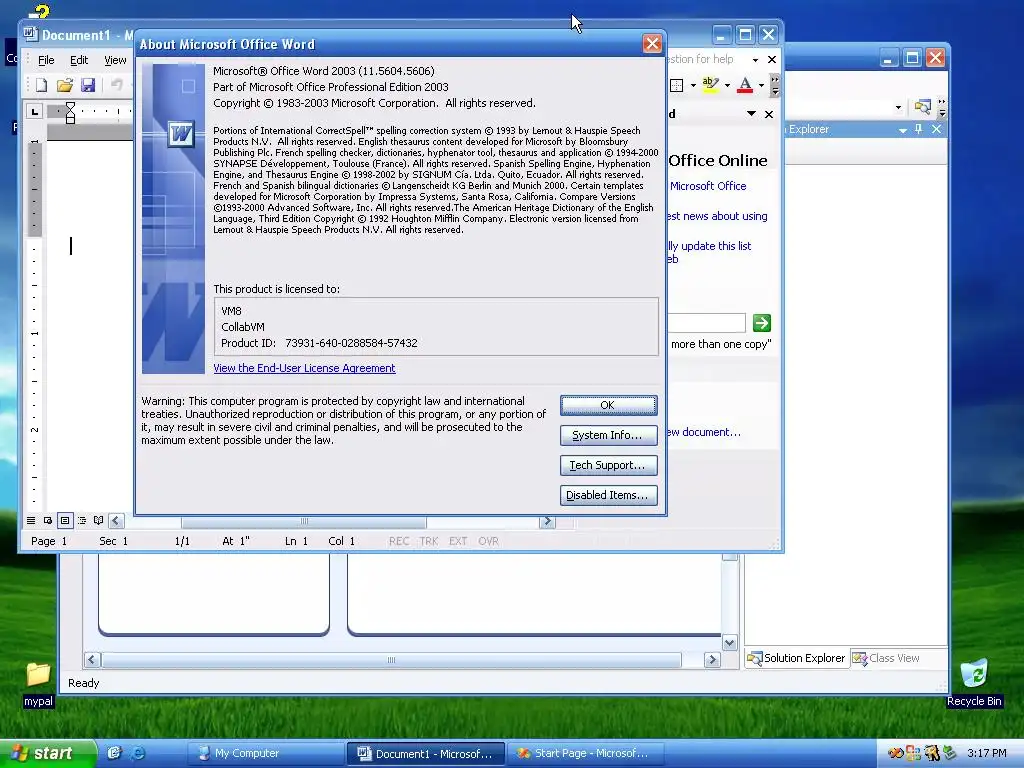Open the task pane selector dropdown
The image size is (1024, 768).
(x=751, y=114)
